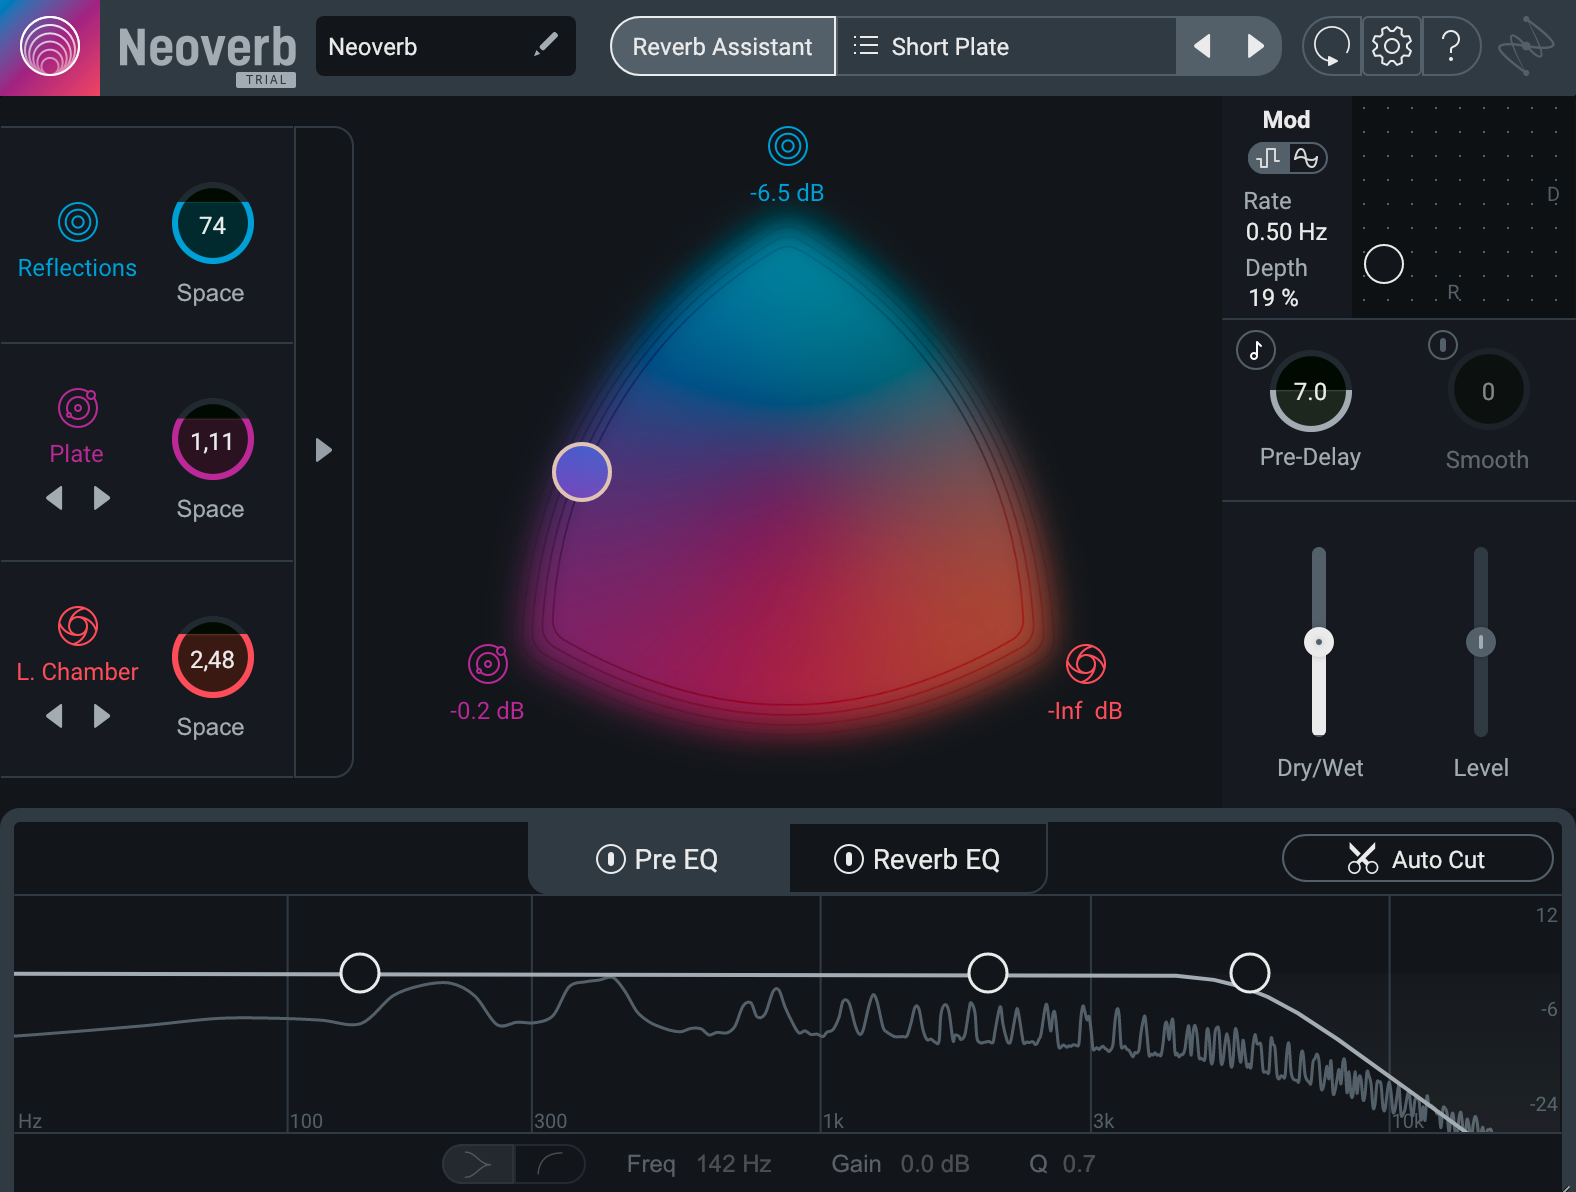The height and width of the screenshot is (1192, 1576).
Task: Choose the high-pass filter shape
Action: point(550,1164)
